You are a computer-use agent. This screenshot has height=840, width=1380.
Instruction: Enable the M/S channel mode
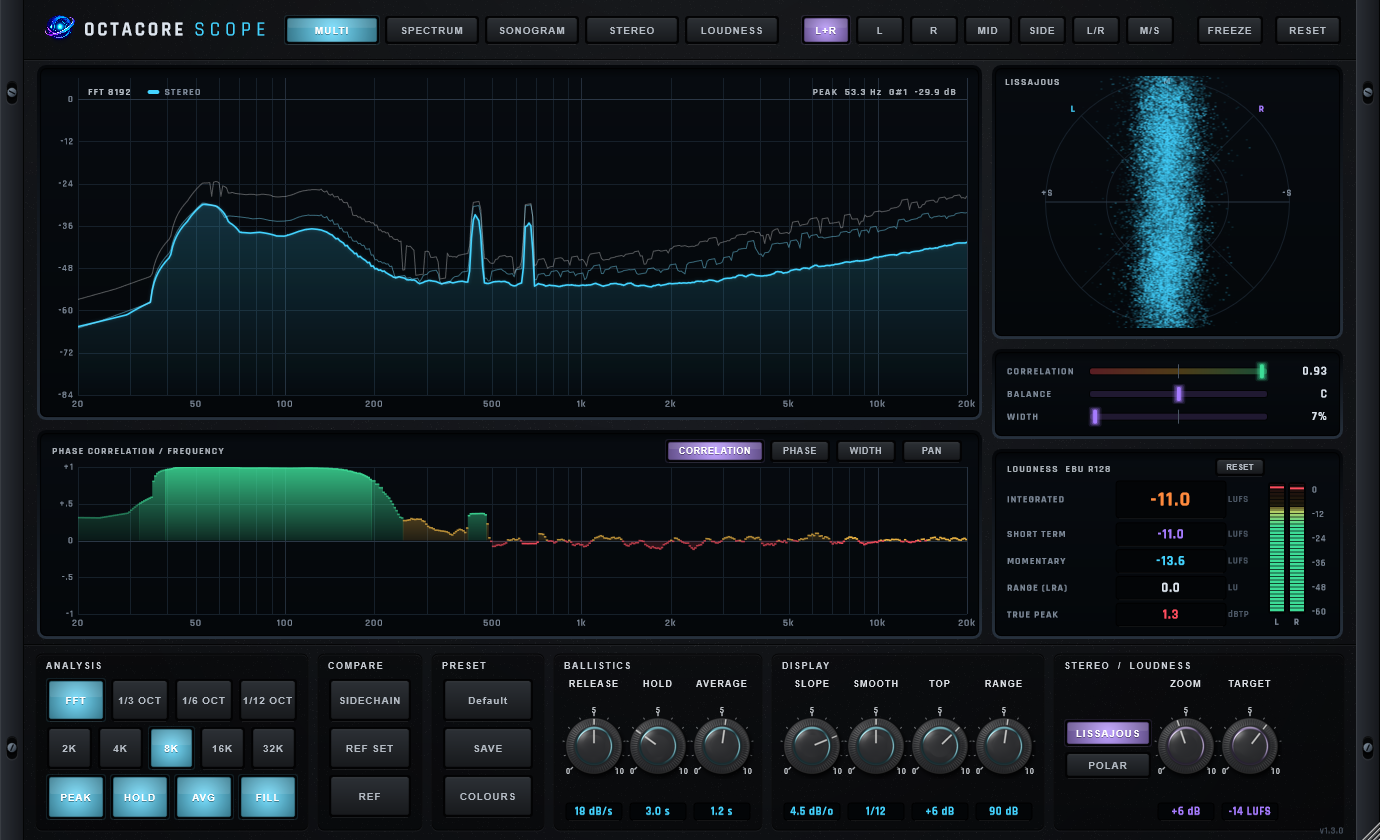click(1150, 30)
